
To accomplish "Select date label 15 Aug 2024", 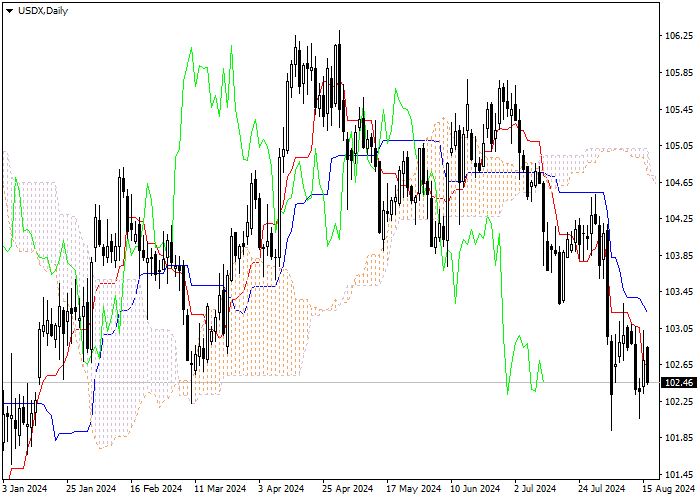I will coord(669,489).
